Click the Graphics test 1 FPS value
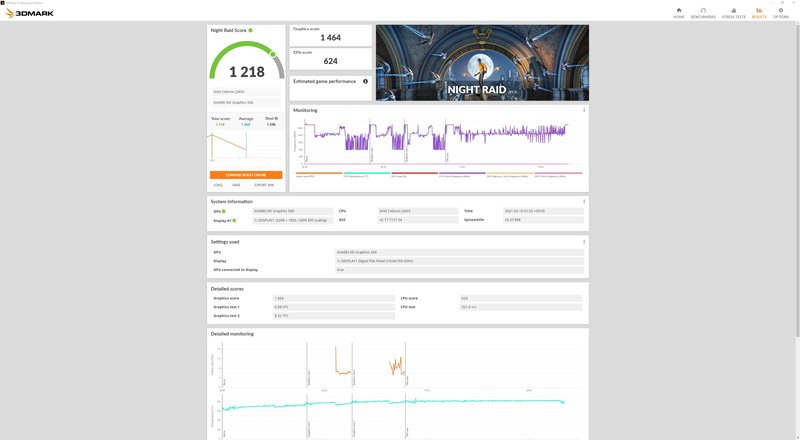The width and height of the screenshot is (800, 440). (x=334, y=307)
